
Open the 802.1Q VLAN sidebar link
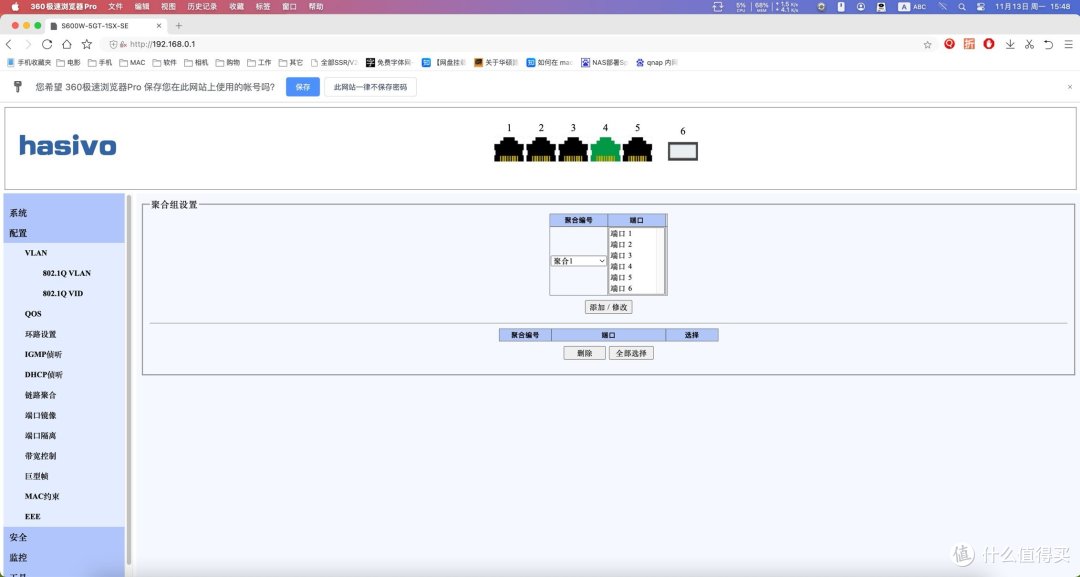(x=66, y=273)
